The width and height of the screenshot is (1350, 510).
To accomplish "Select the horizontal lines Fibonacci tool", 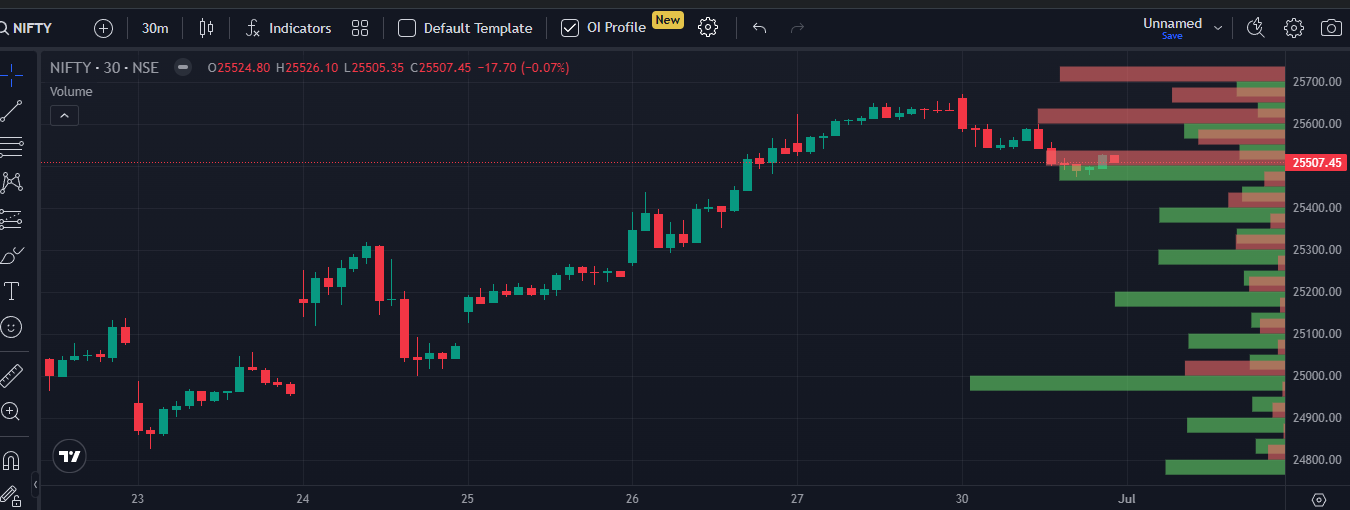I will [x=12, y=147].
